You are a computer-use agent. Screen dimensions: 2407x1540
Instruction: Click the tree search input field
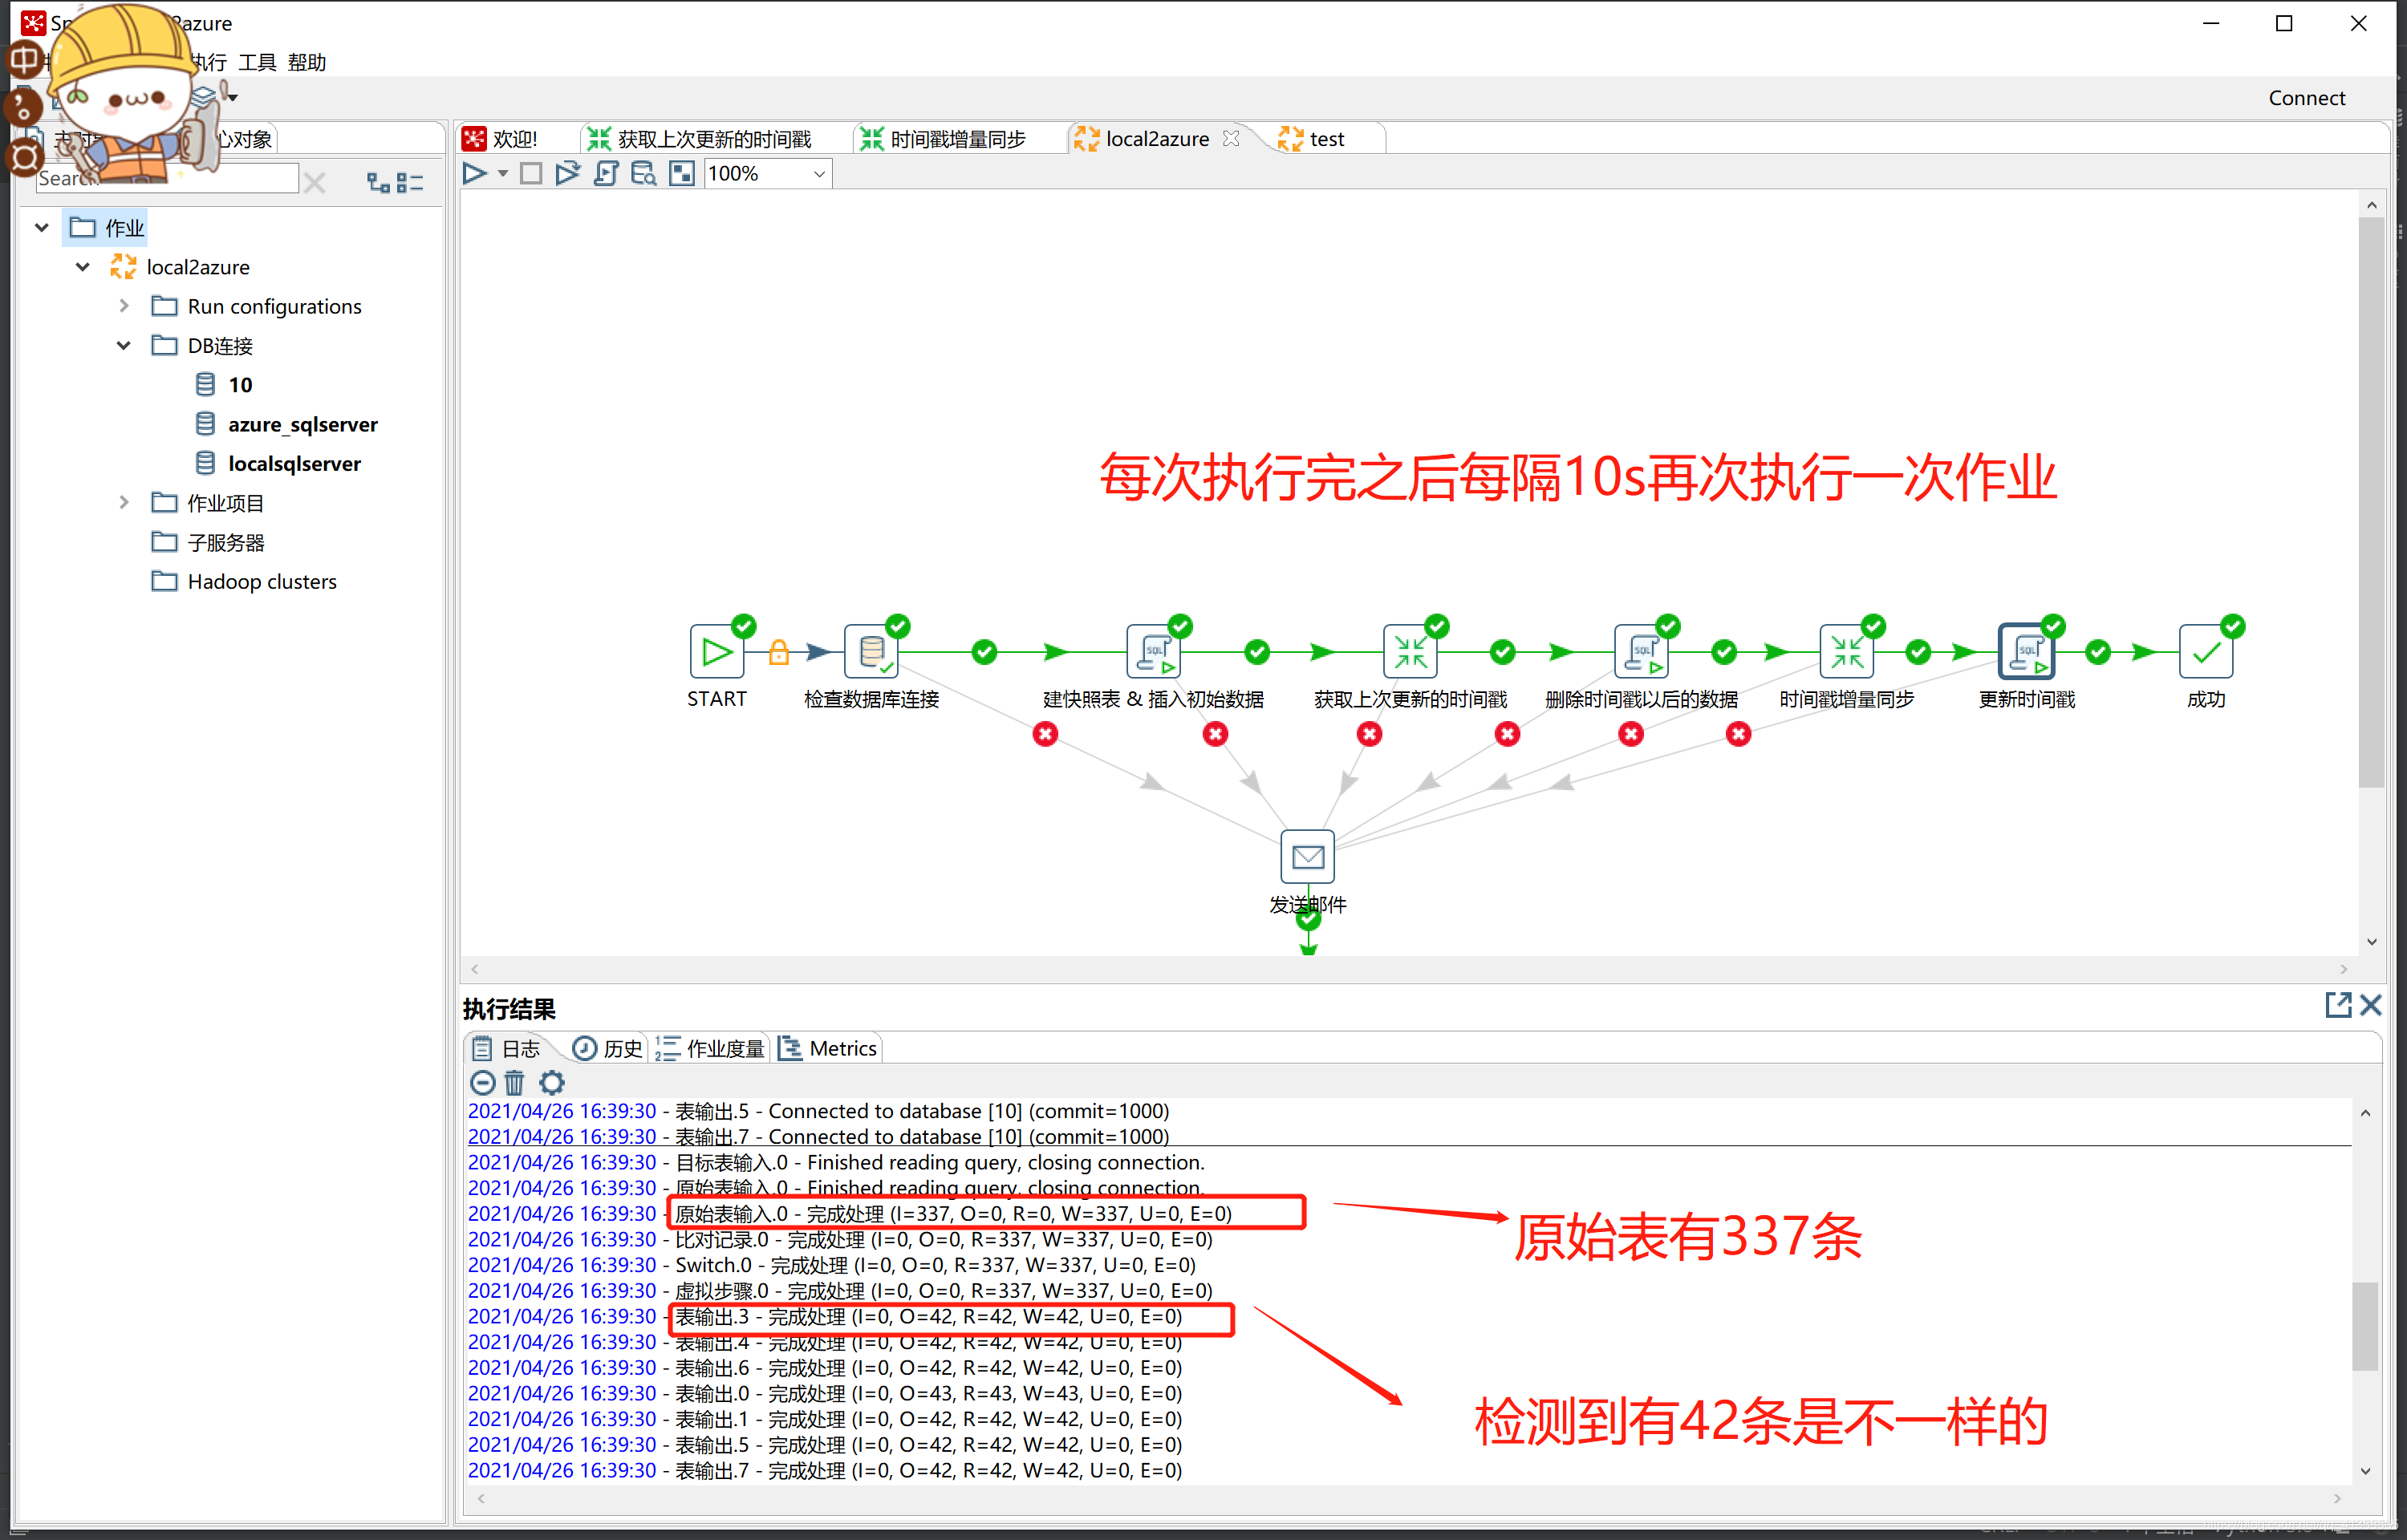tap(167, 179)
